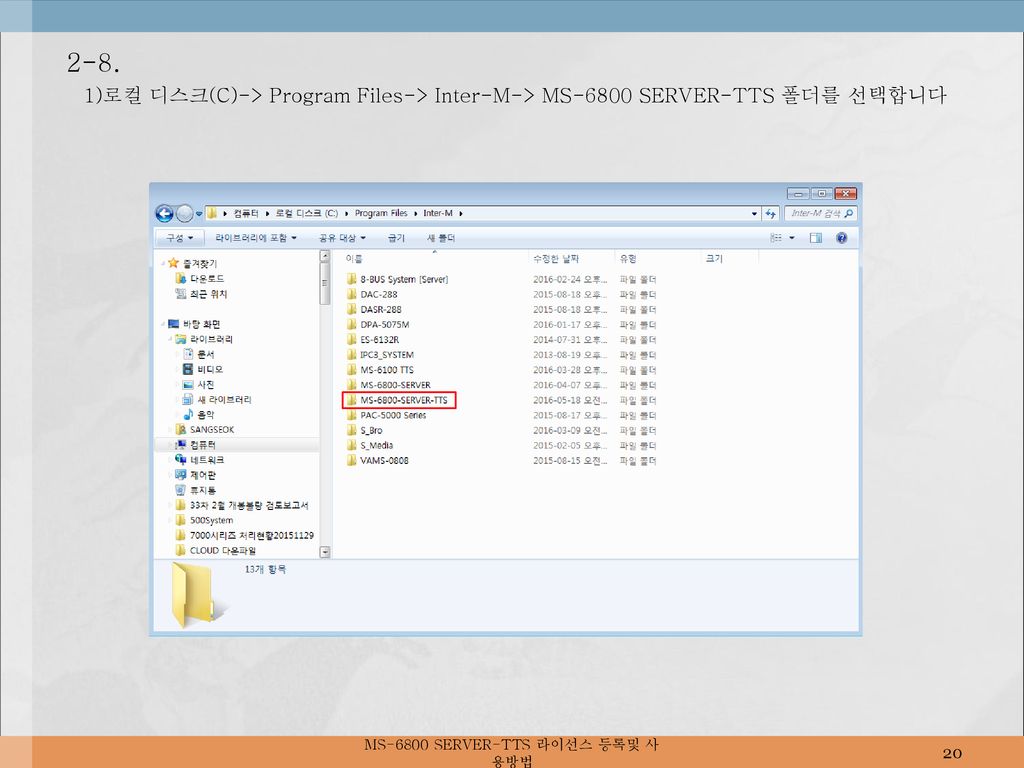Screen dimensions: 1024x768
Task: Select 휴지통 in navigation pane
Action: pos(202,490)
